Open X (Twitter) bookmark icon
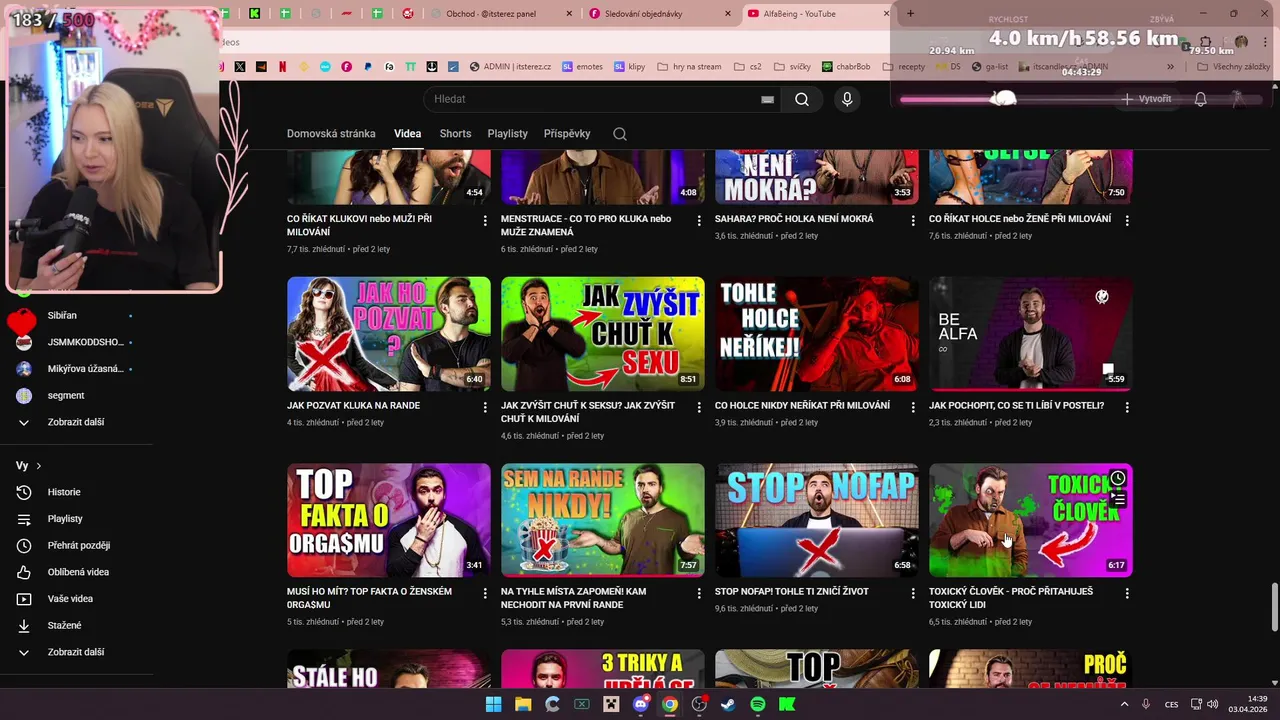Viewport: 1280px width, 720px height. point(240,67)
